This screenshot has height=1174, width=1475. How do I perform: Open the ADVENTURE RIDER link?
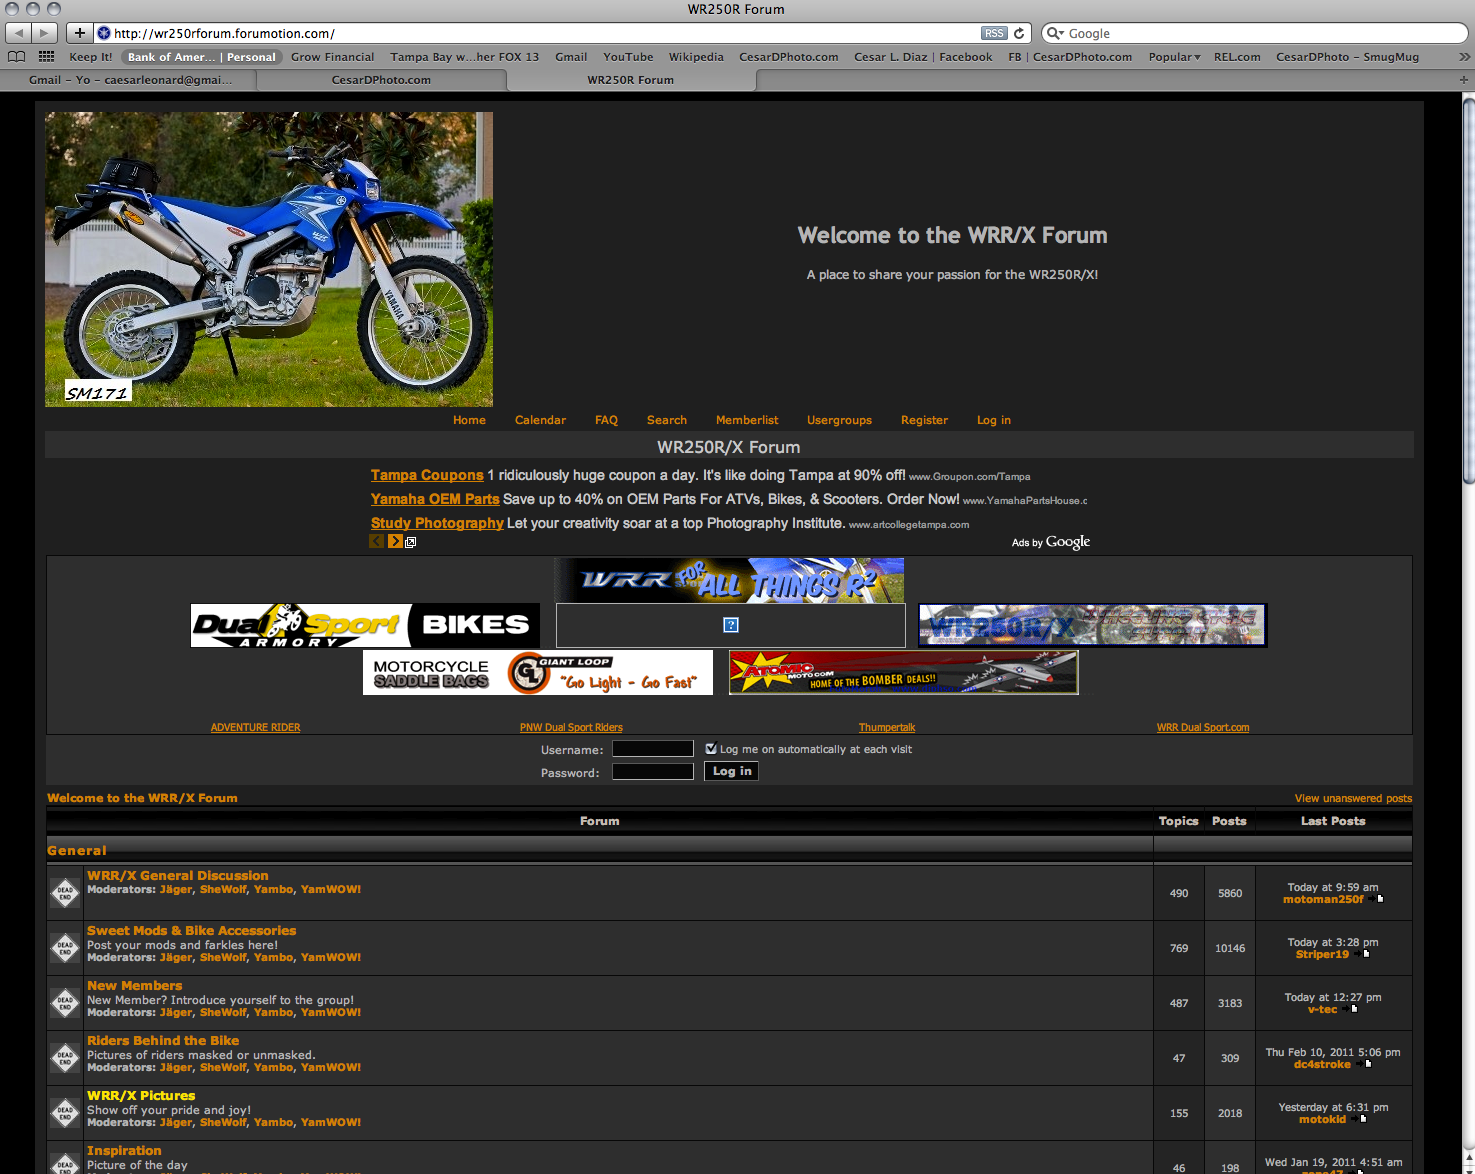pos(255,727)
